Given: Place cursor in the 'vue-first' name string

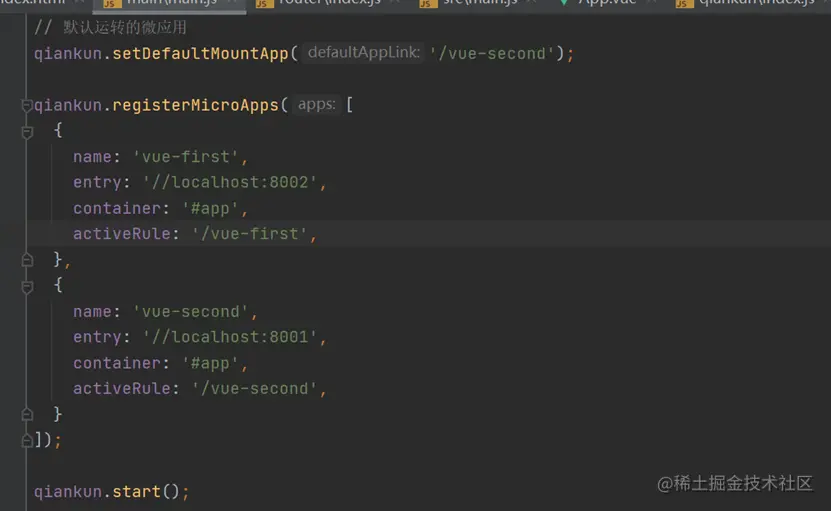Looking at the screenshot, I should pyautogui.click(x=185, y=157).
